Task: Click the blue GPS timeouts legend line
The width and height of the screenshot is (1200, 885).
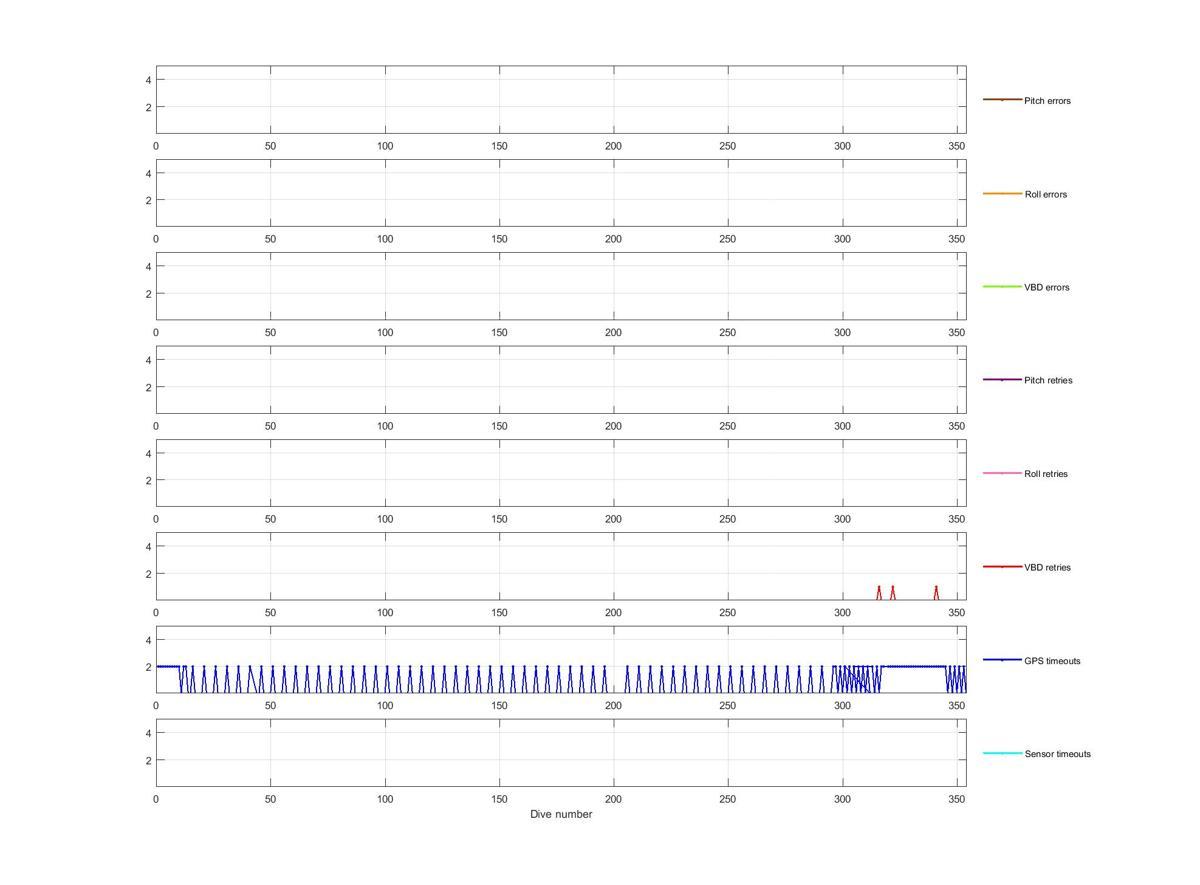Action: (1002, 660)
